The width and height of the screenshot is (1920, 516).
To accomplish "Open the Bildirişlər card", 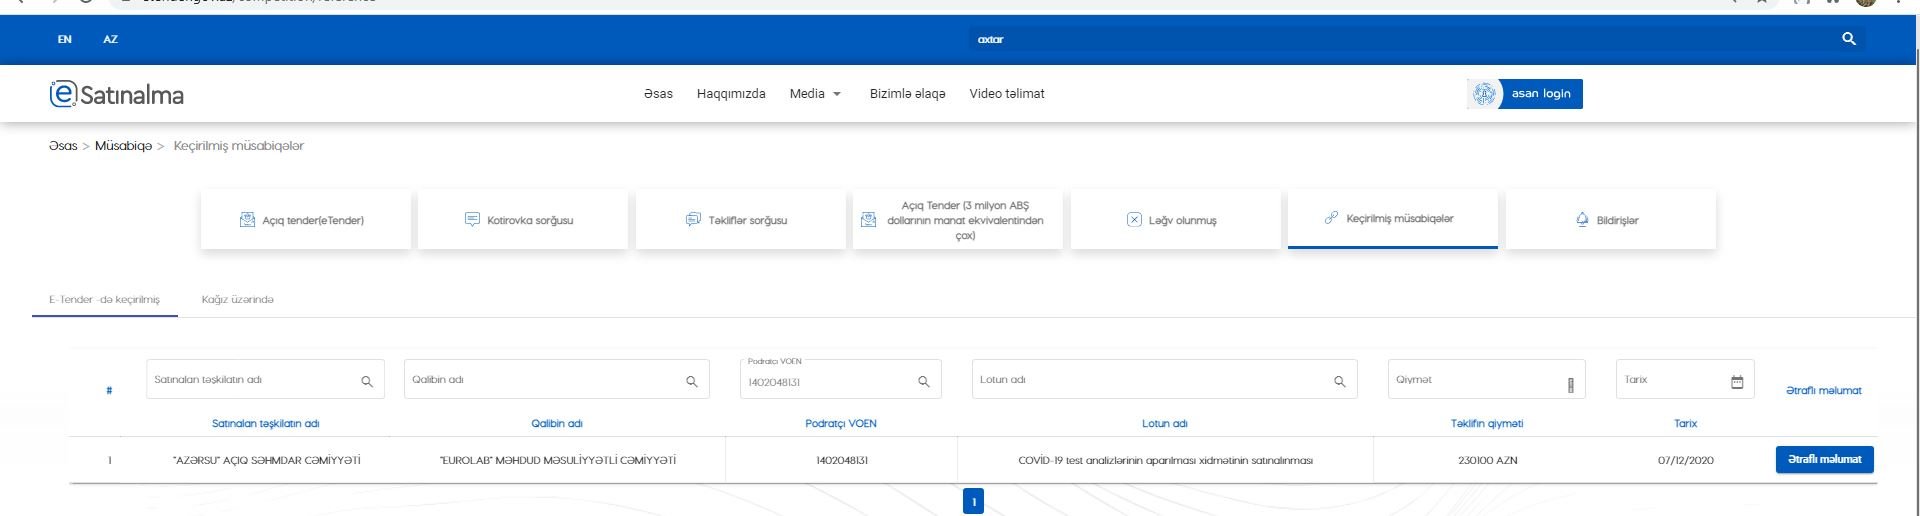I will pyautogui.click(x=1611, y=220).
